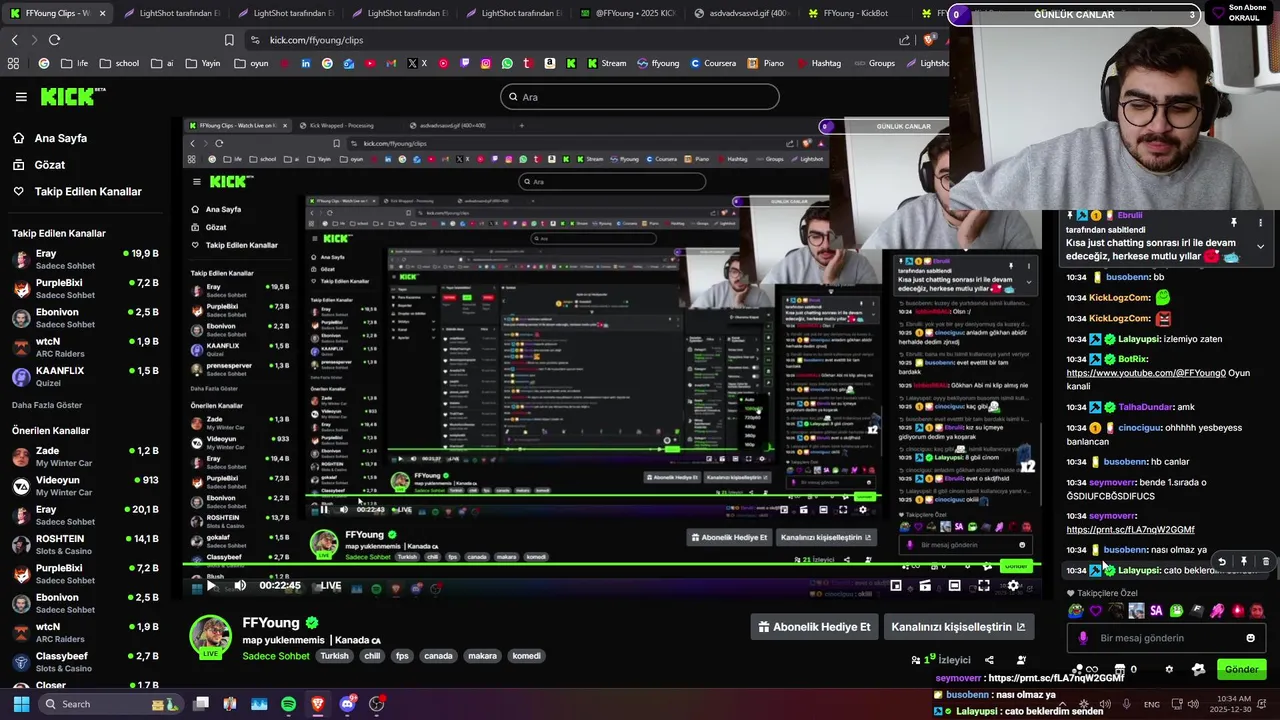The image size is (1280, 720).
Task: Share the stream with the share icon
Action: click(x=989, y=660)
